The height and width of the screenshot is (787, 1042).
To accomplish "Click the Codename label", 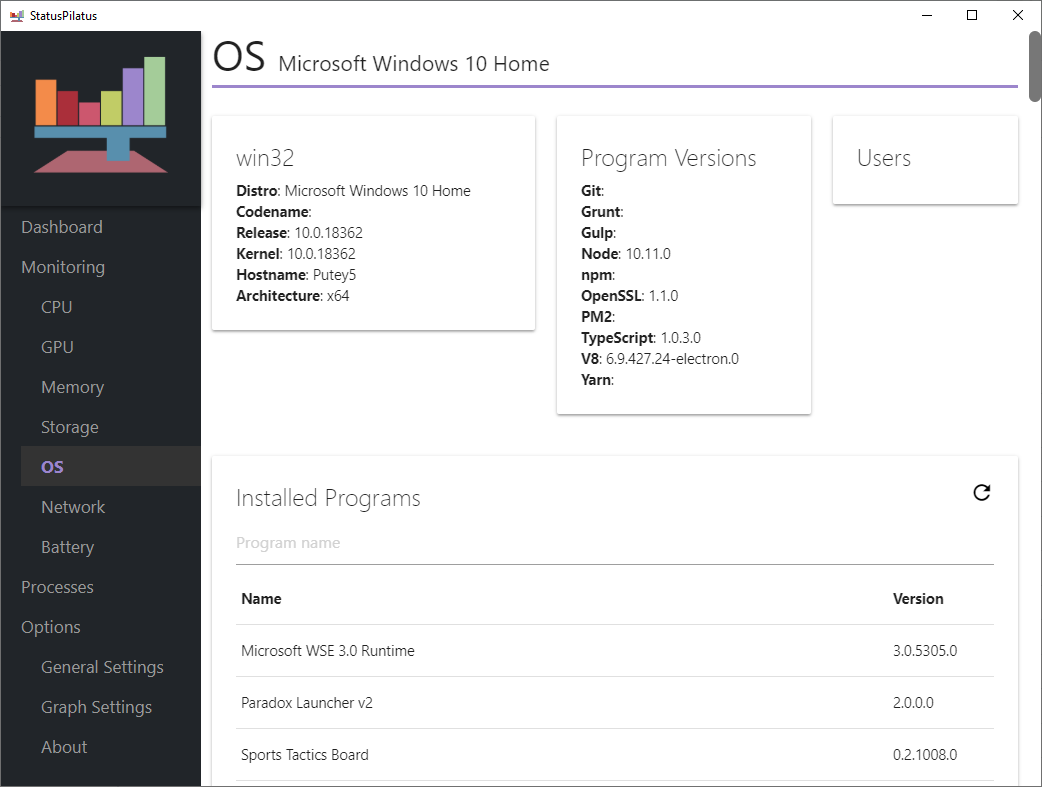I will 274,212.
